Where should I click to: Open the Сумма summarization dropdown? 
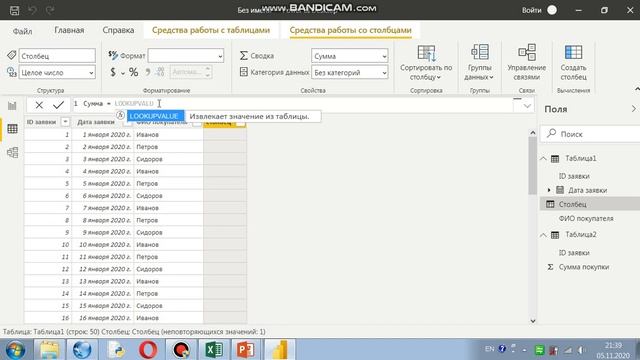350,56
